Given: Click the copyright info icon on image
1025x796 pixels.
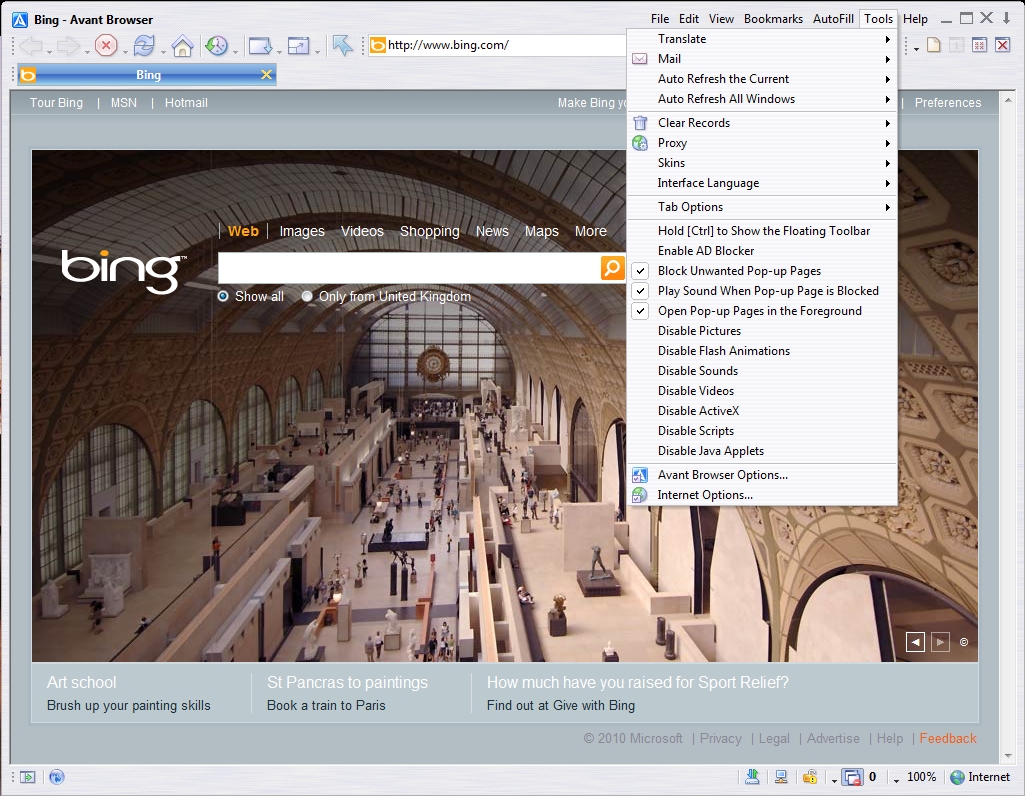Looking at the screenshot, I should [964, 642].
